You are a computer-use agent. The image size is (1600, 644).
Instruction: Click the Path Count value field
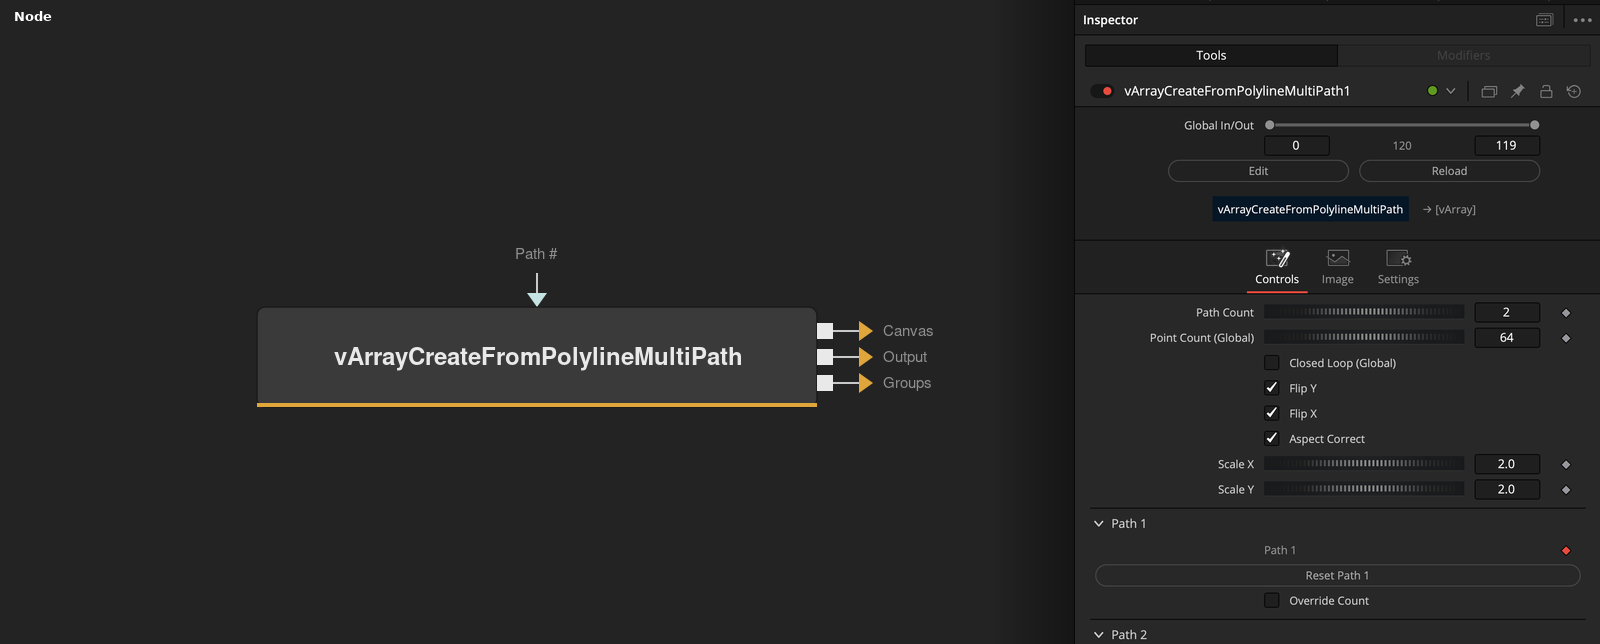[1506, 312]
